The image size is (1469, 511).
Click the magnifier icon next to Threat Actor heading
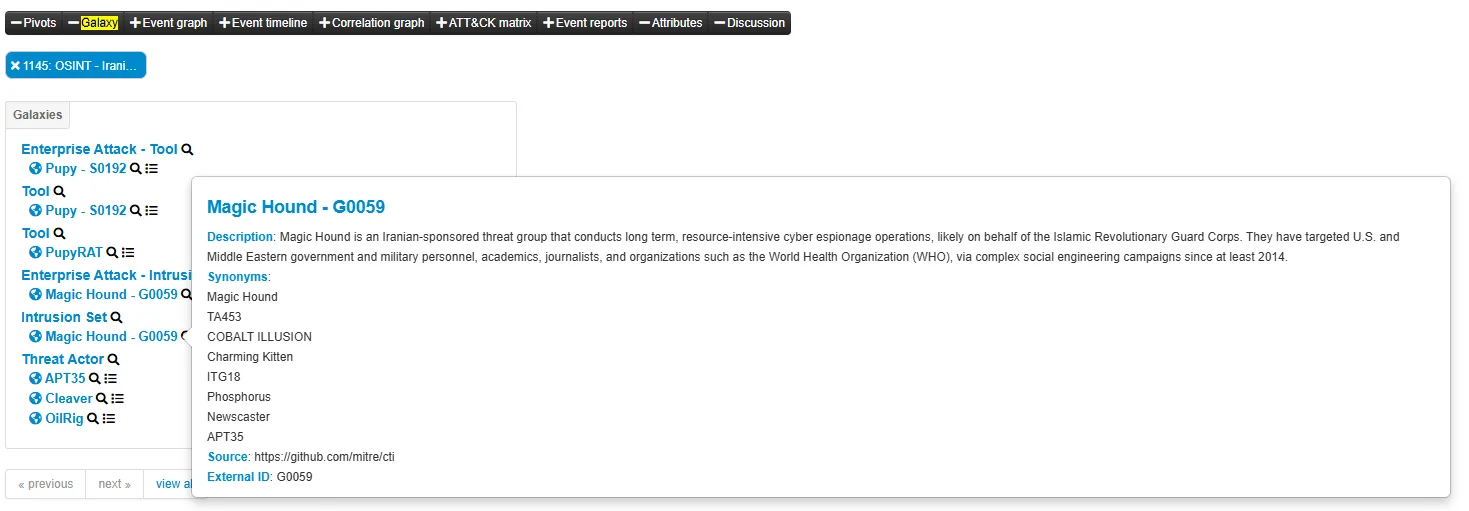(x=114, y=360)
